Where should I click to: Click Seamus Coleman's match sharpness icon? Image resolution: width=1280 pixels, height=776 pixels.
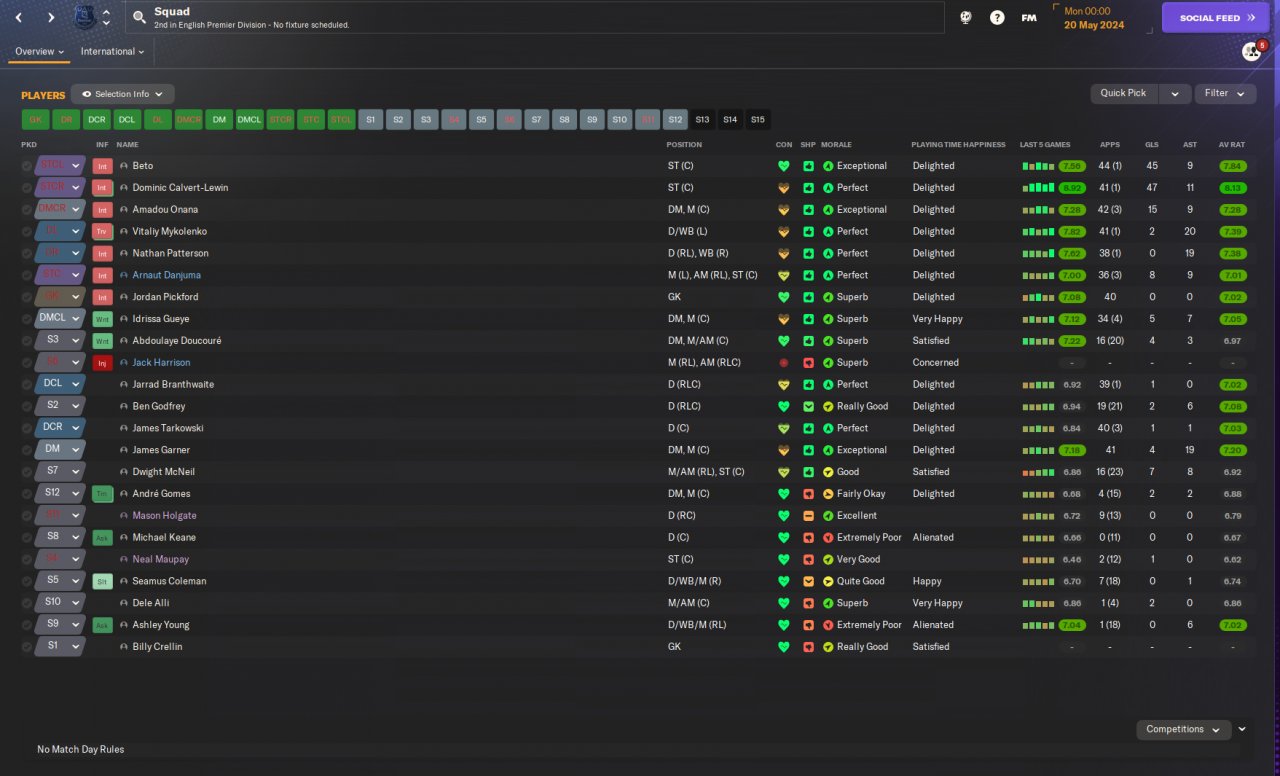[808, 581]
